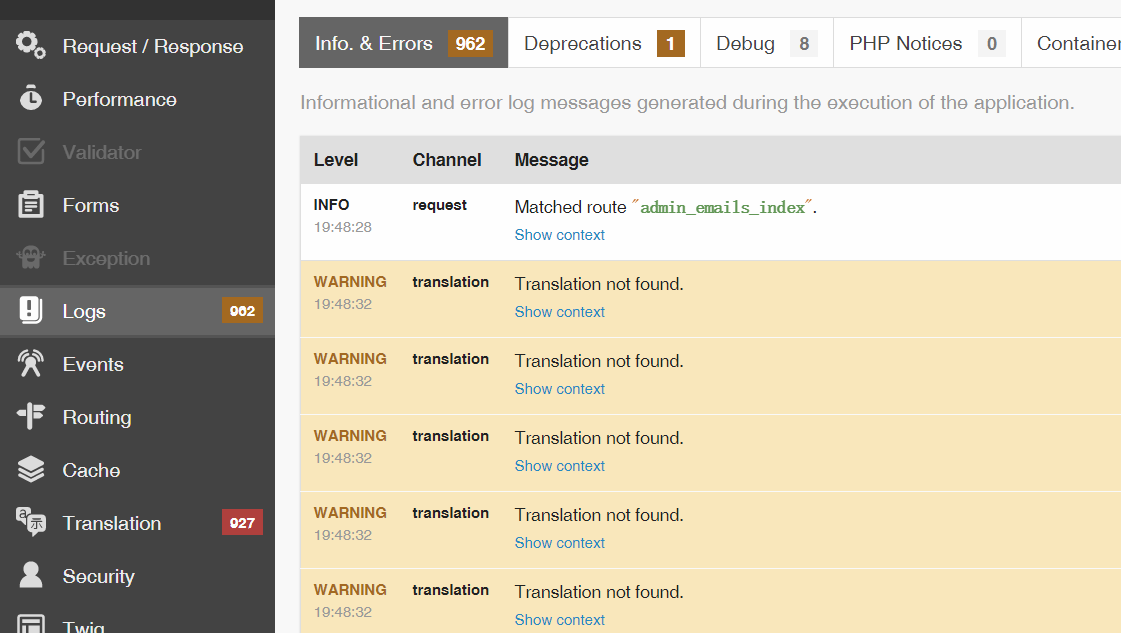1121x633 pixels.
Task: Show context for second translation warning
Action: (x=559, y=389)
